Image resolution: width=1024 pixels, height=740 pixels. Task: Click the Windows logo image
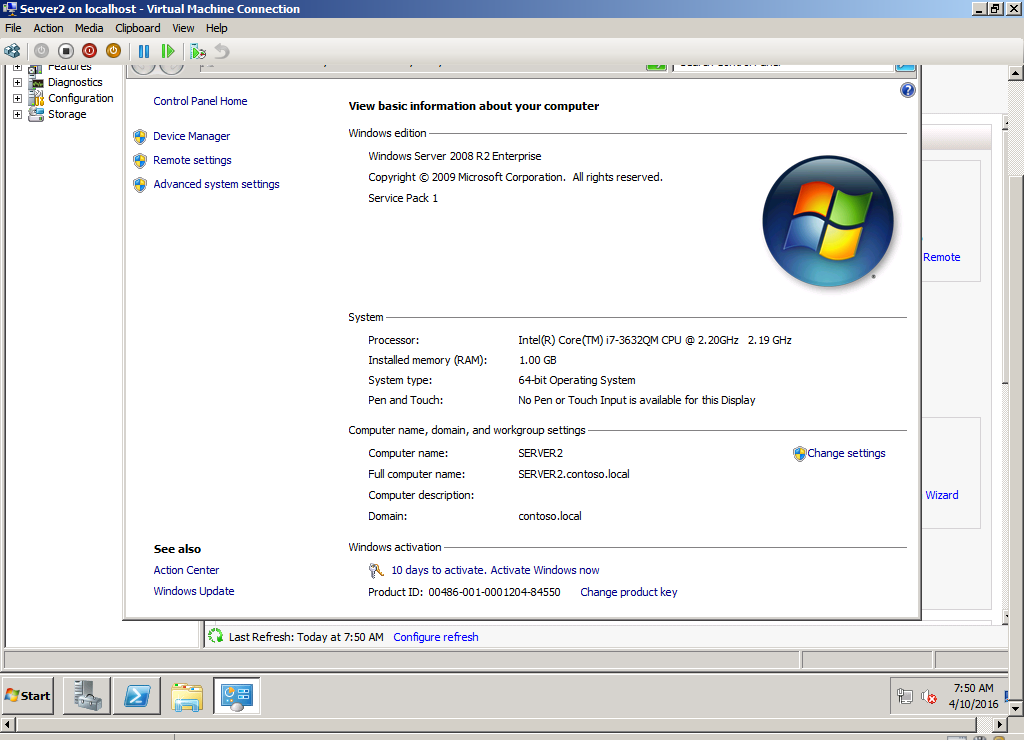827,221
